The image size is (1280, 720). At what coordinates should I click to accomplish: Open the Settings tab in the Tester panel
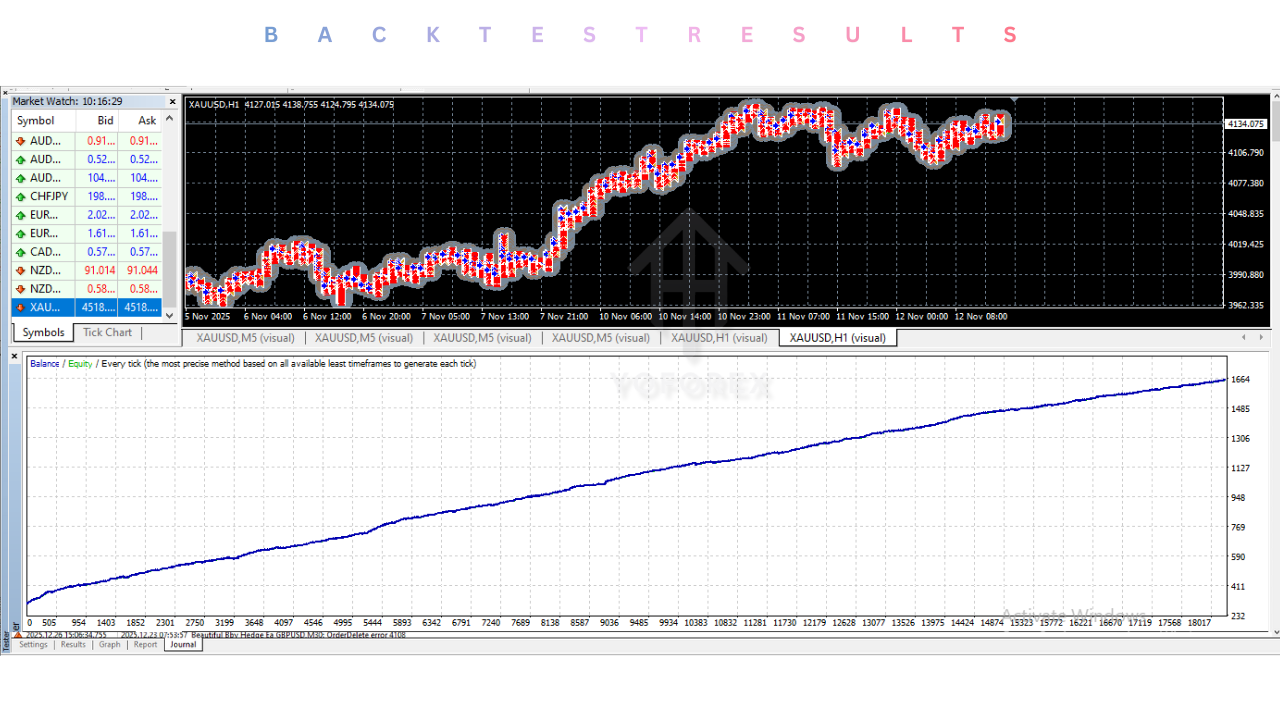(33, 645)
